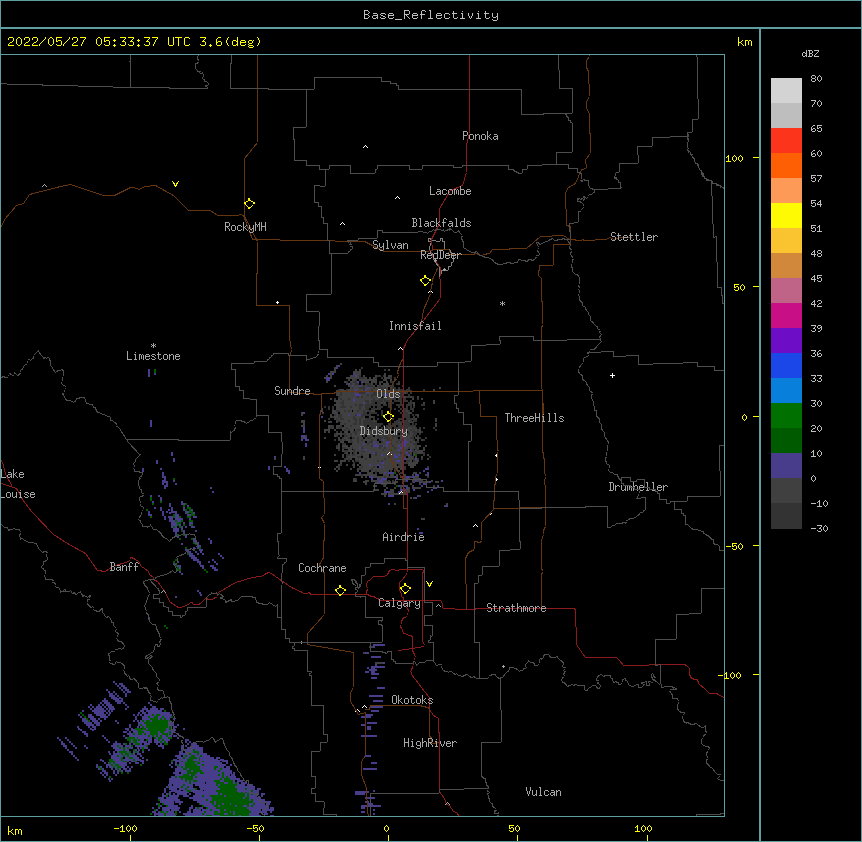Click white plus marker north of Drumheller

612,375
